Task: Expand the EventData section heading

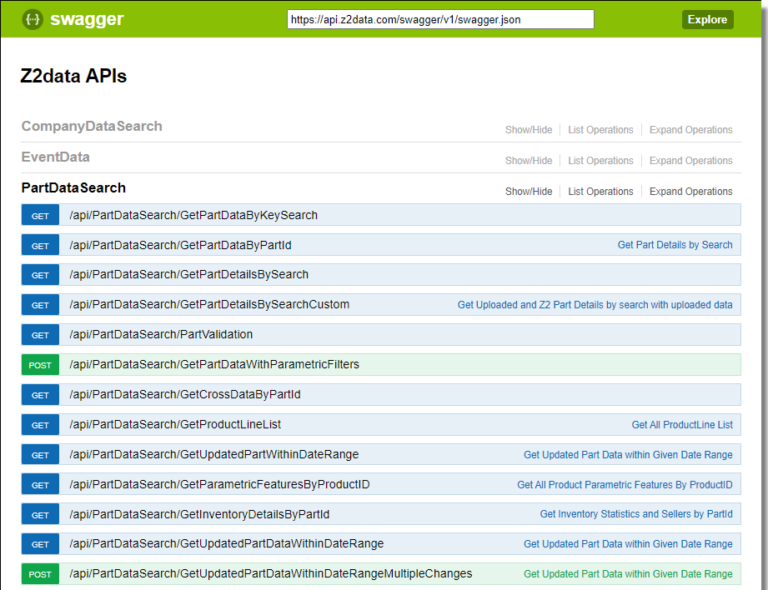Action: tap(55, 157)
